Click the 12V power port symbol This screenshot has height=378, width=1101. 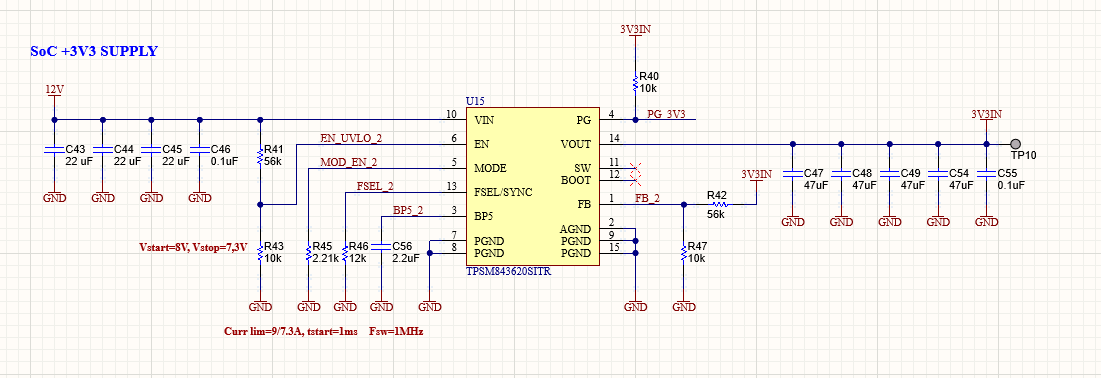pos(54,95)
